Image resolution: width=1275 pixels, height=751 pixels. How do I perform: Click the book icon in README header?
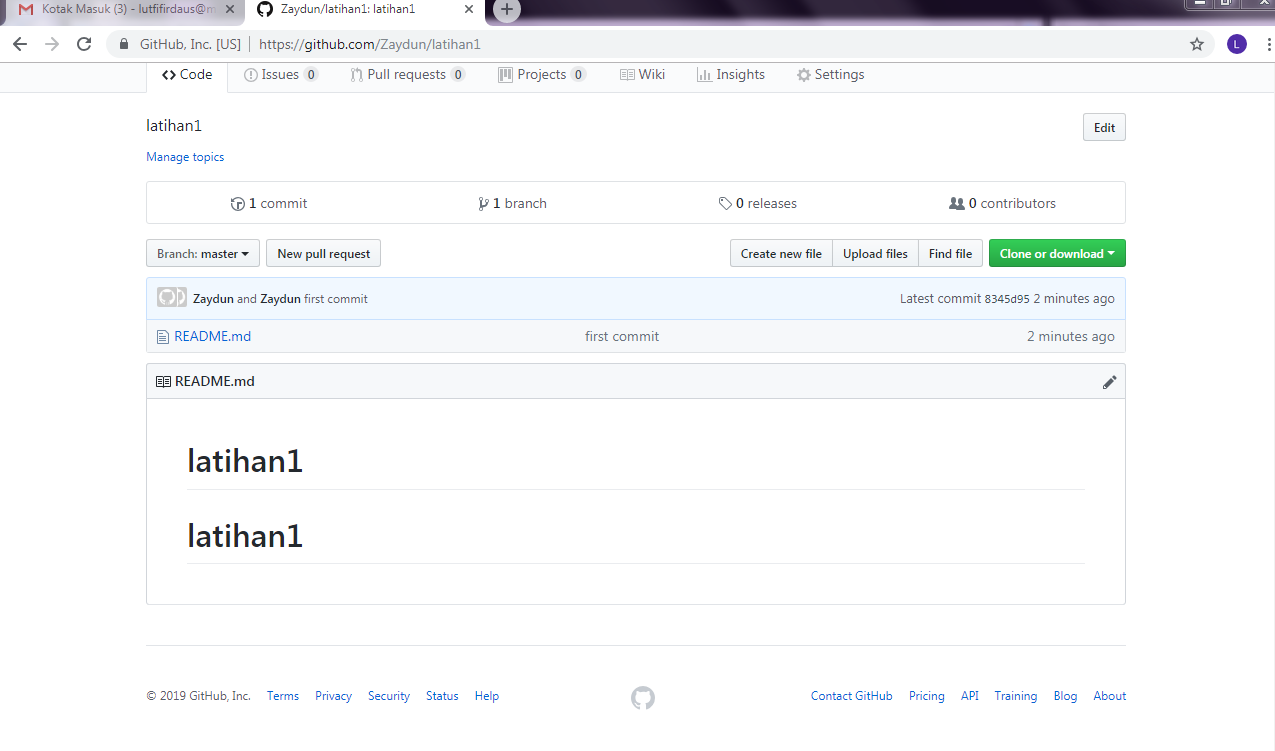coord(163,382)
